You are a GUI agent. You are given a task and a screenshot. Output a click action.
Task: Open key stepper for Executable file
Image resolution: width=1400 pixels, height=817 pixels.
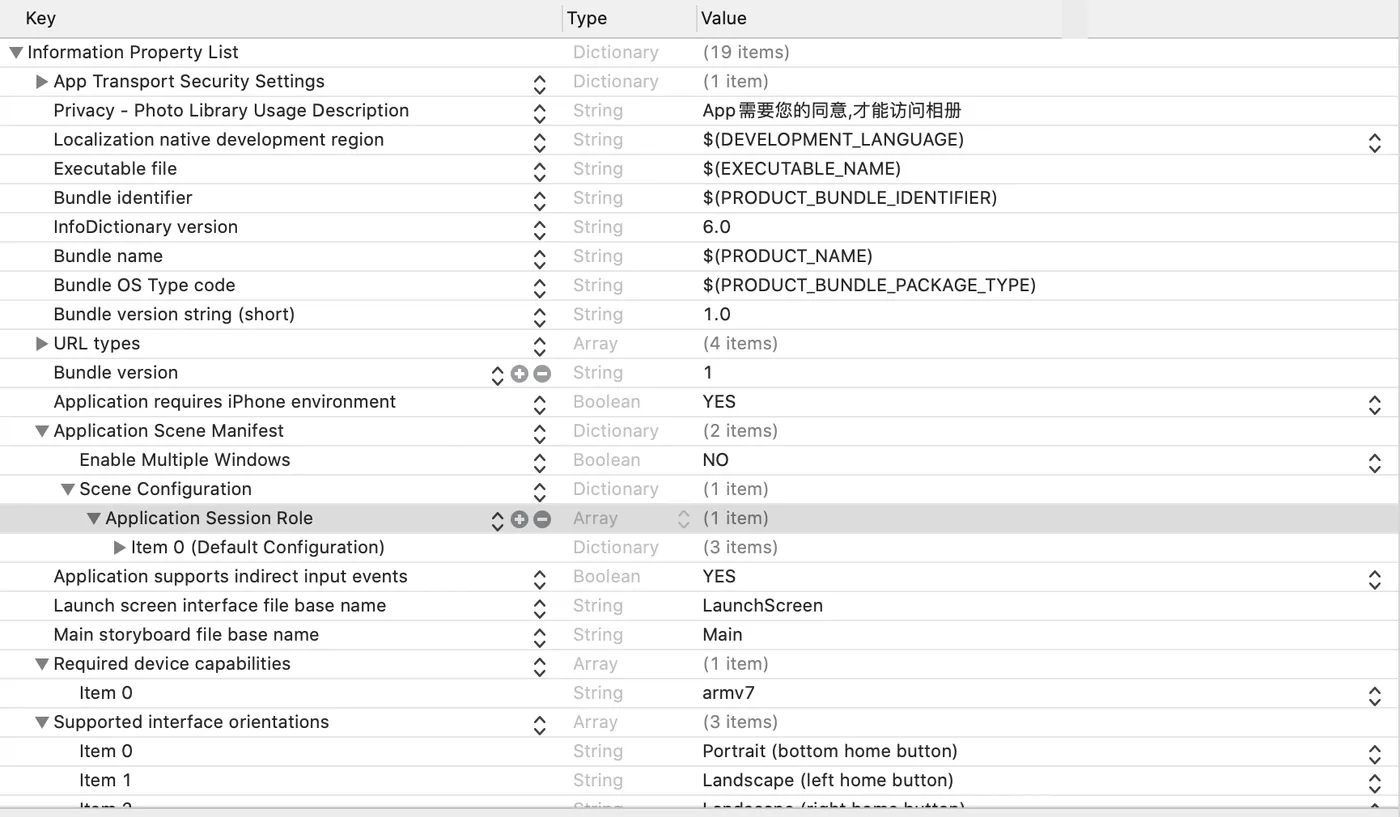540,170
